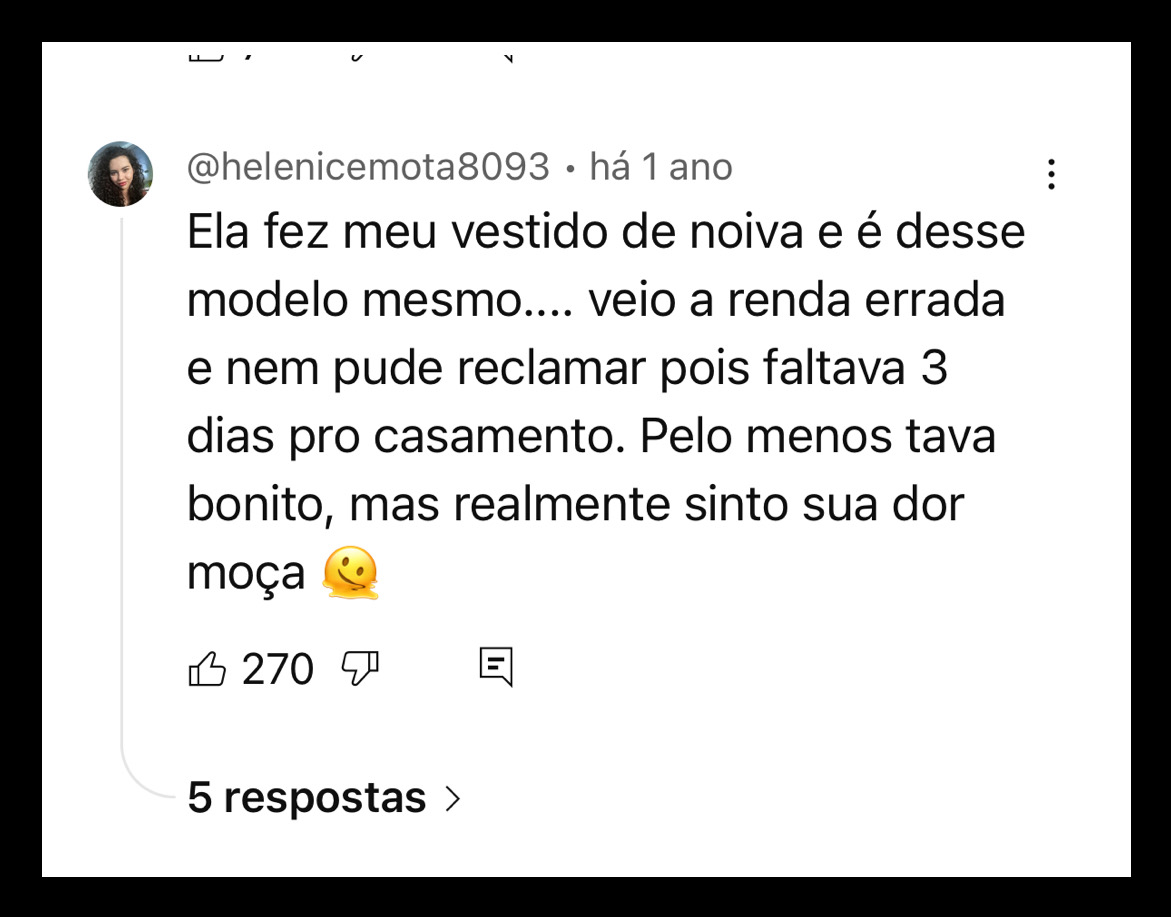Click the cut-off reply icon at top

(x=507, y=55)
